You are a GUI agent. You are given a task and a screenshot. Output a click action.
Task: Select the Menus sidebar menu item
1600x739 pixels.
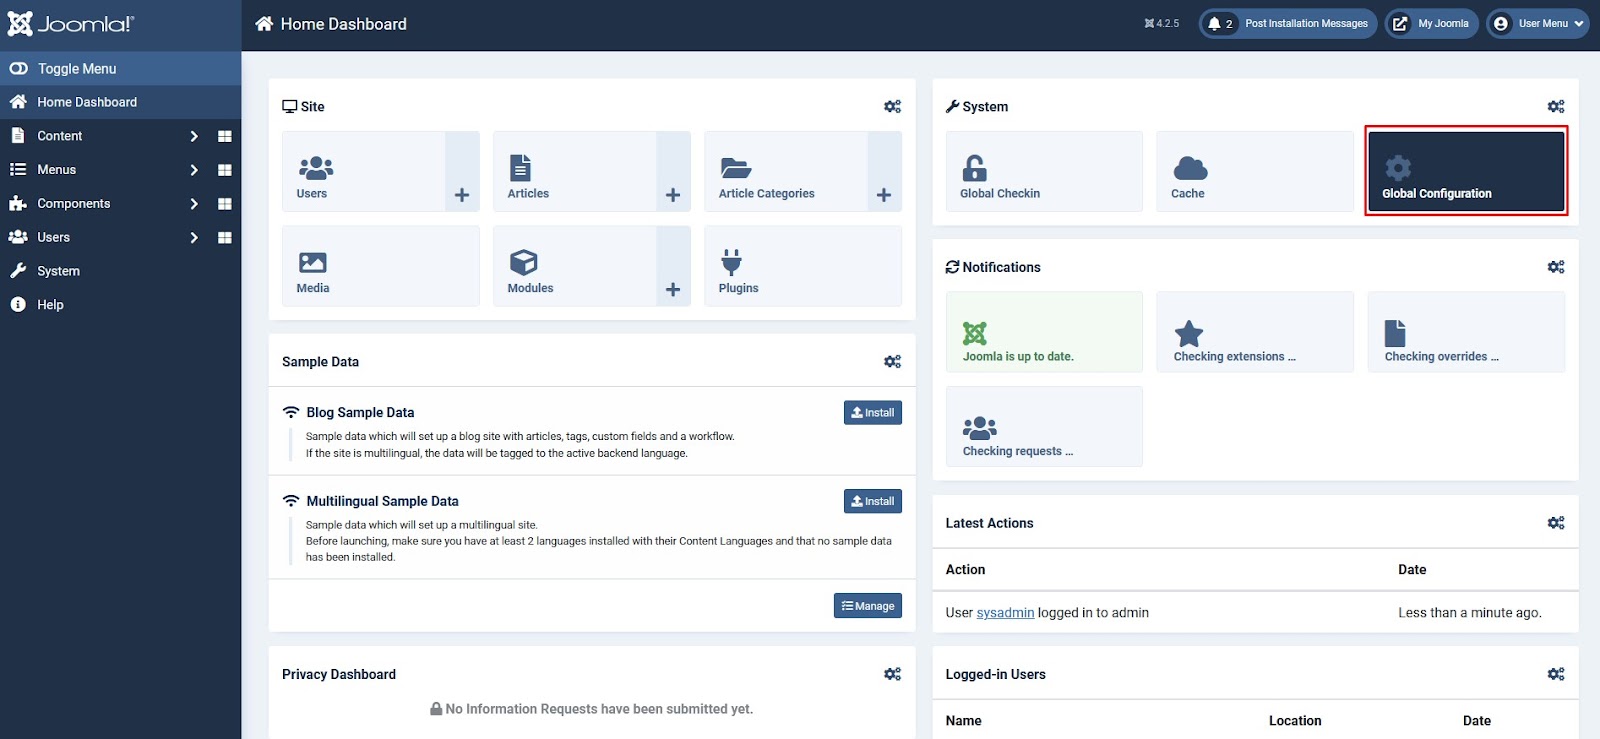pos(57,170)
